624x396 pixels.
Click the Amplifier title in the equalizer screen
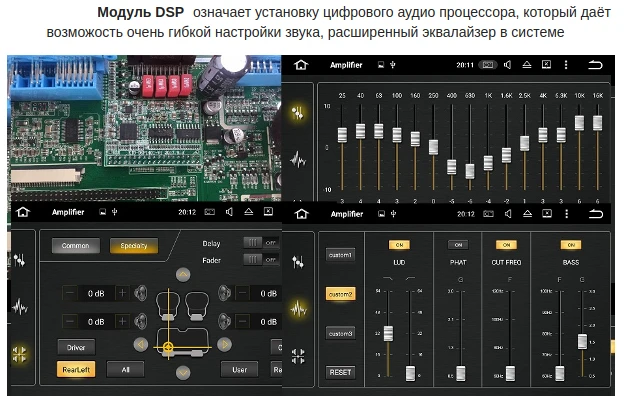coord(346,65)
